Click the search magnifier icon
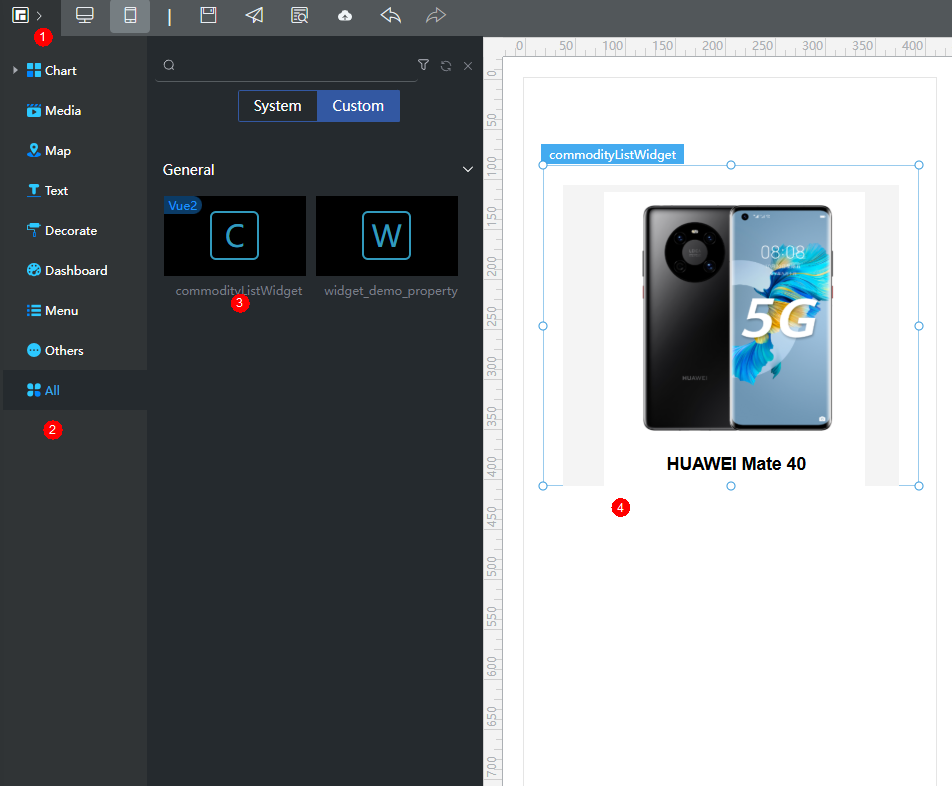The image size is (952, 786). (x=169, y=65)
